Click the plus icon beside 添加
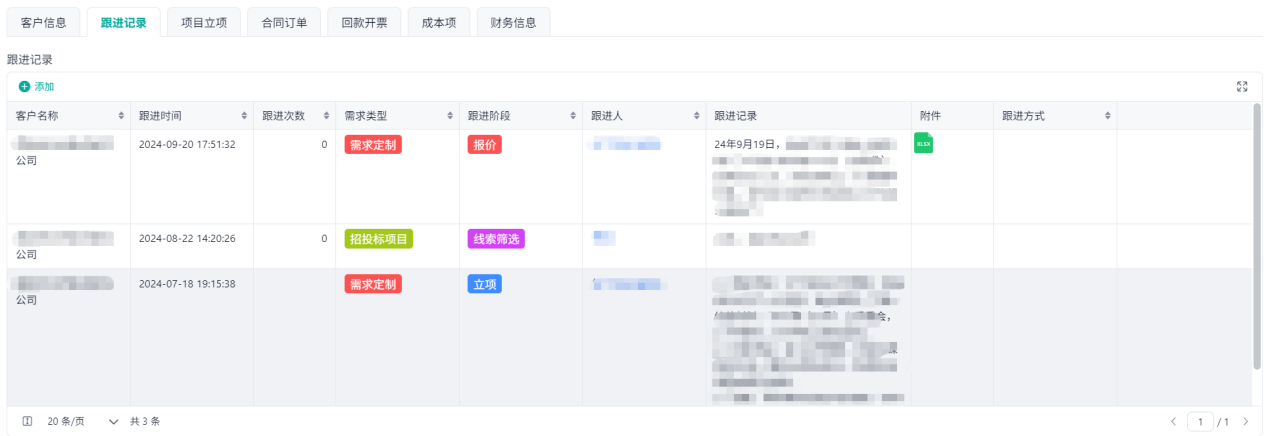 click(x=24, y=87)
